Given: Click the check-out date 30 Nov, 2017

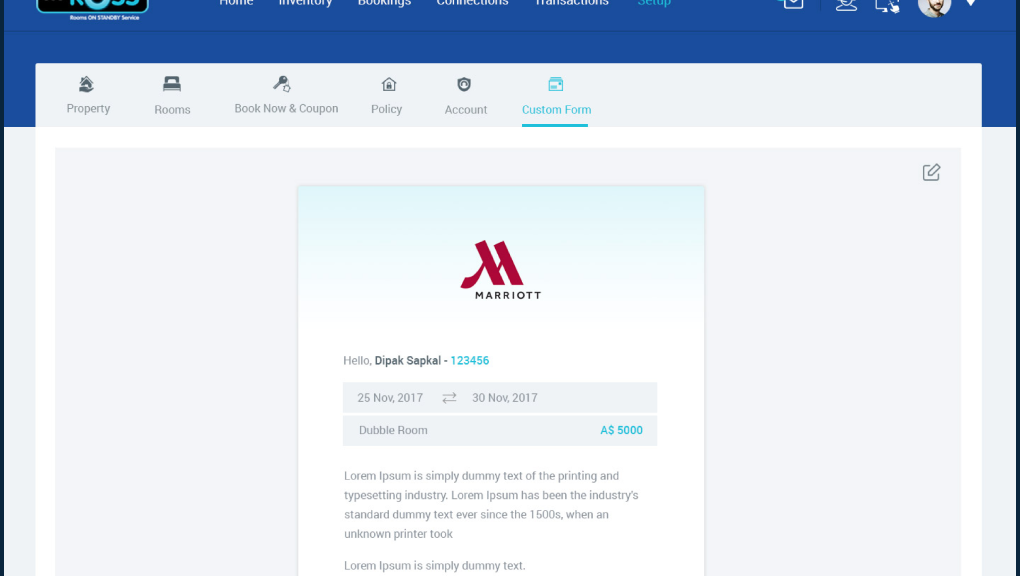Looking at the screenshot, I should pyautogui.click(x=505, y=398).
